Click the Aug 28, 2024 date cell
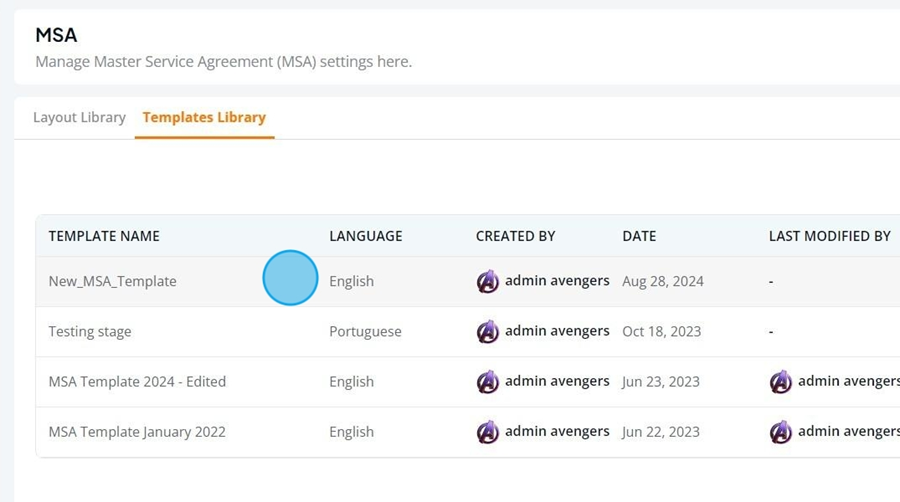Screen dimensions: 900x502 [x=663, y=281]
